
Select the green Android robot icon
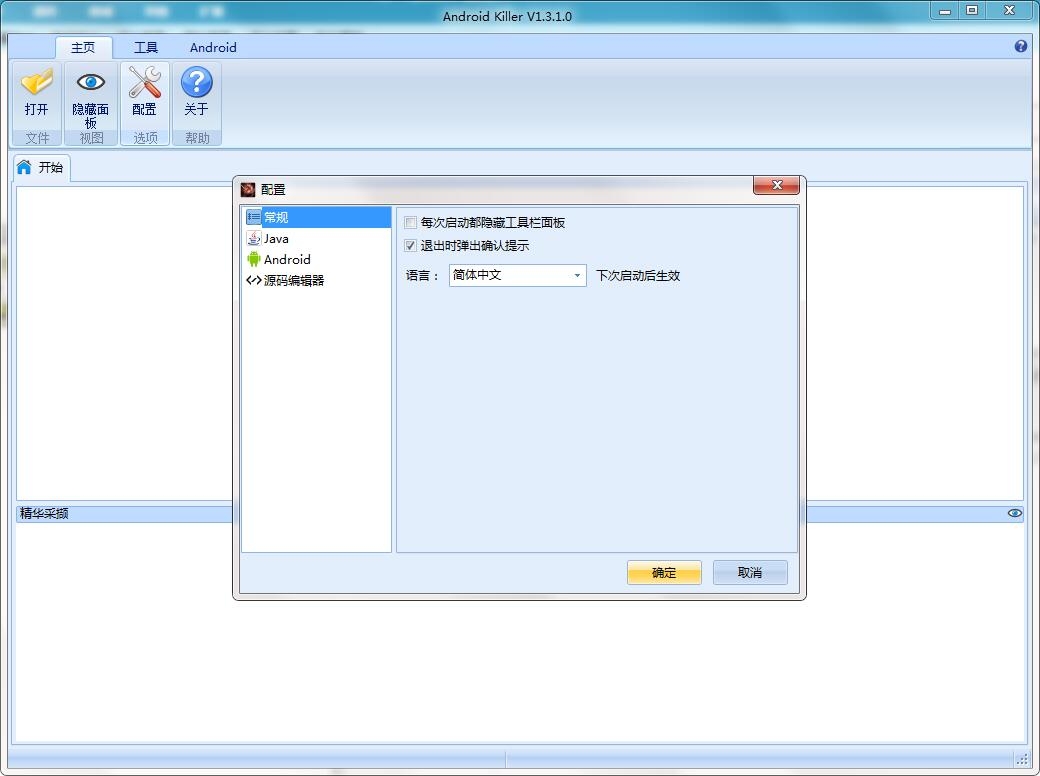click(x=253, y=259)
